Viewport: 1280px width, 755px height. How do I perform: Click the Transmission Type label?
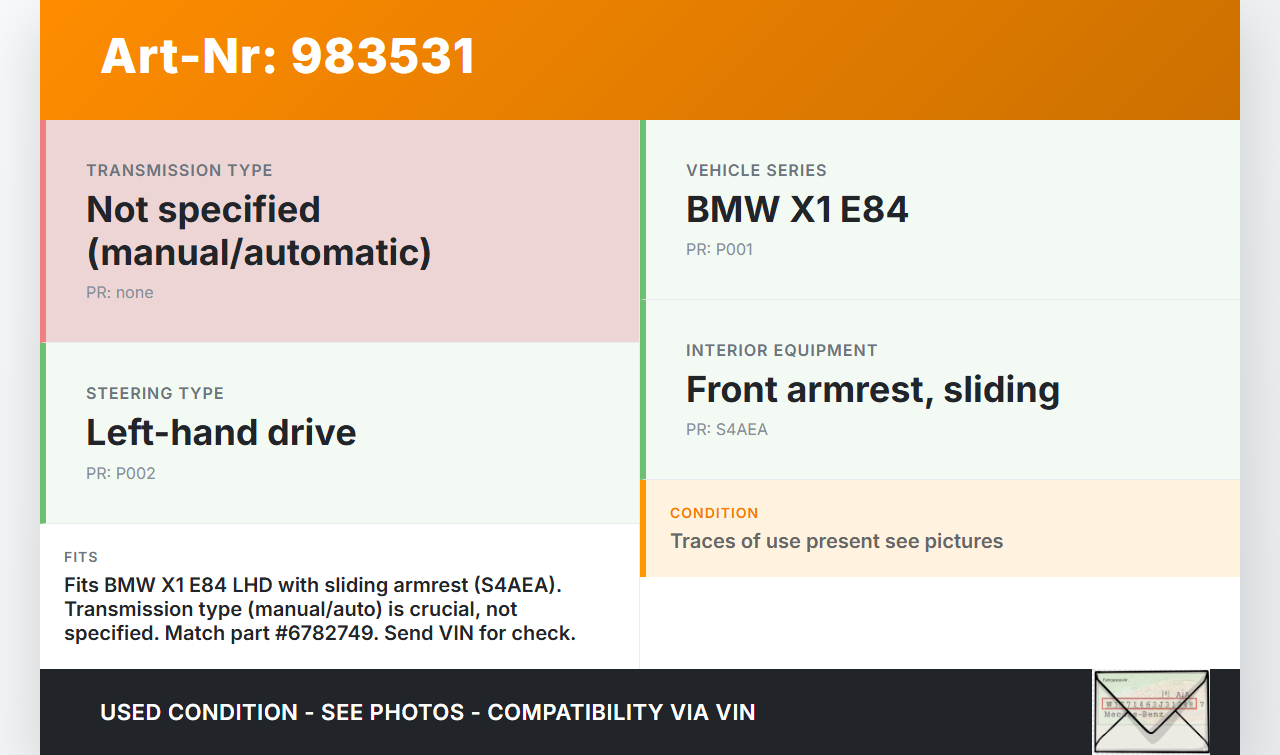click(179, 170)
